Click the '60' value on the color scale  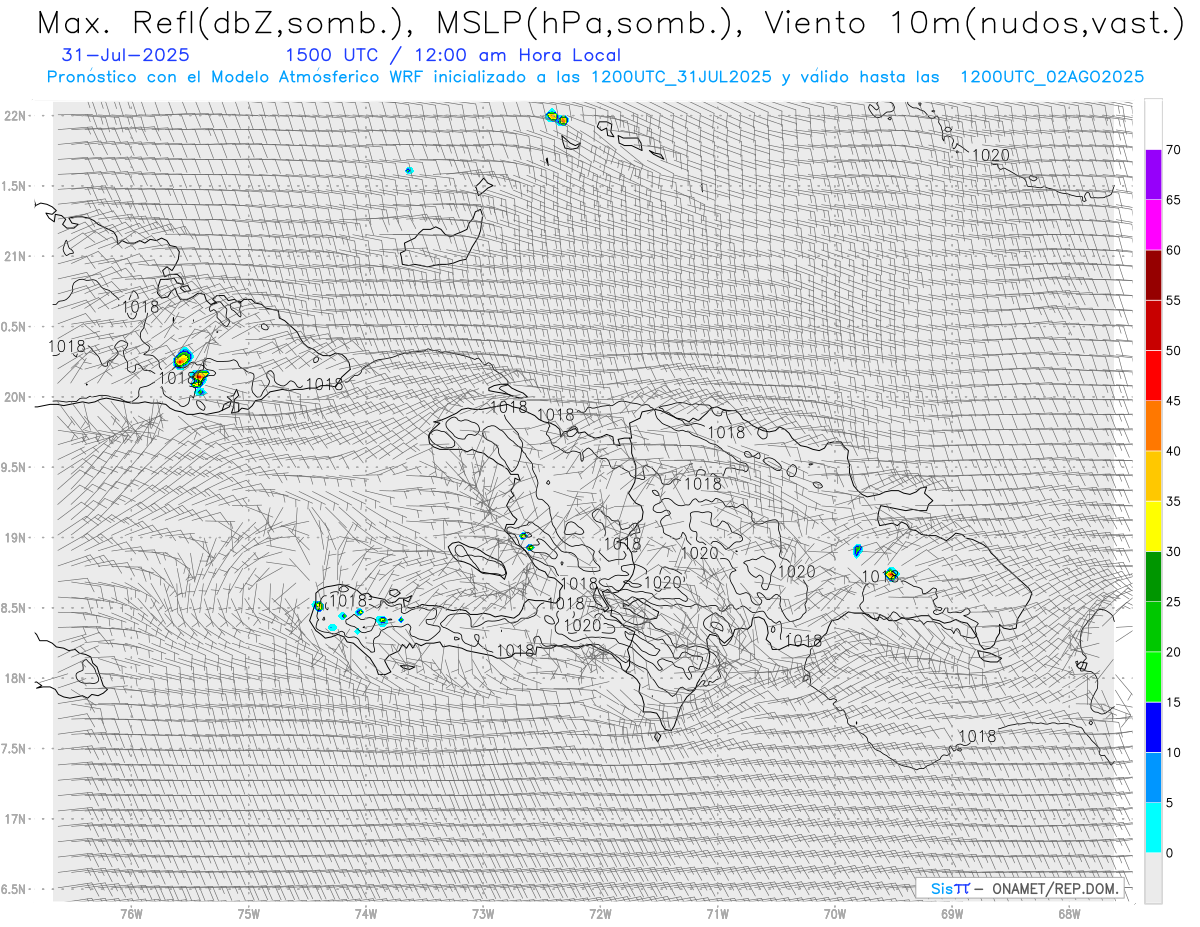(x=1173, y=250)
